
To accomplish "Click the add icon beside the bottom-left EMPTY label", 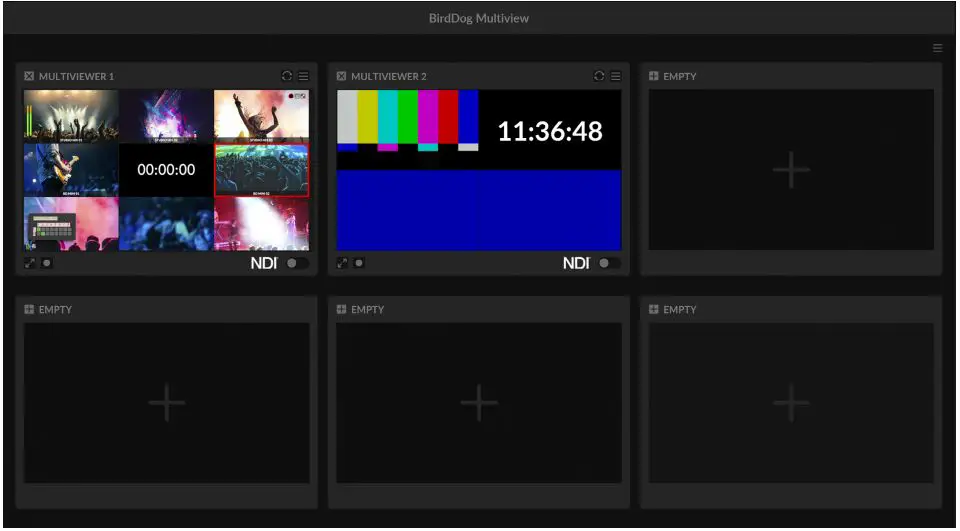I will tap(29, 309).
